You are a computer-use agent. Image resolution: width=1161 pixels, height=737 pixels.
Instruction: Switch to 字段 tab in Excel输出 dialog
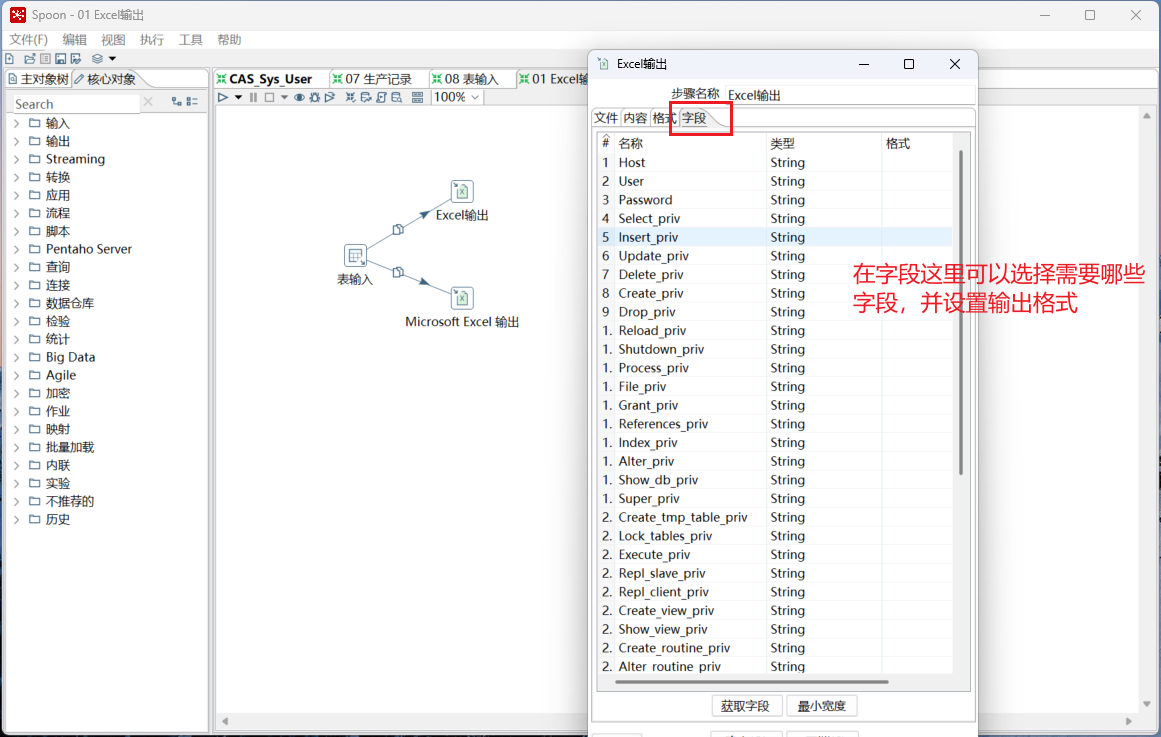[x=695, y=118]
